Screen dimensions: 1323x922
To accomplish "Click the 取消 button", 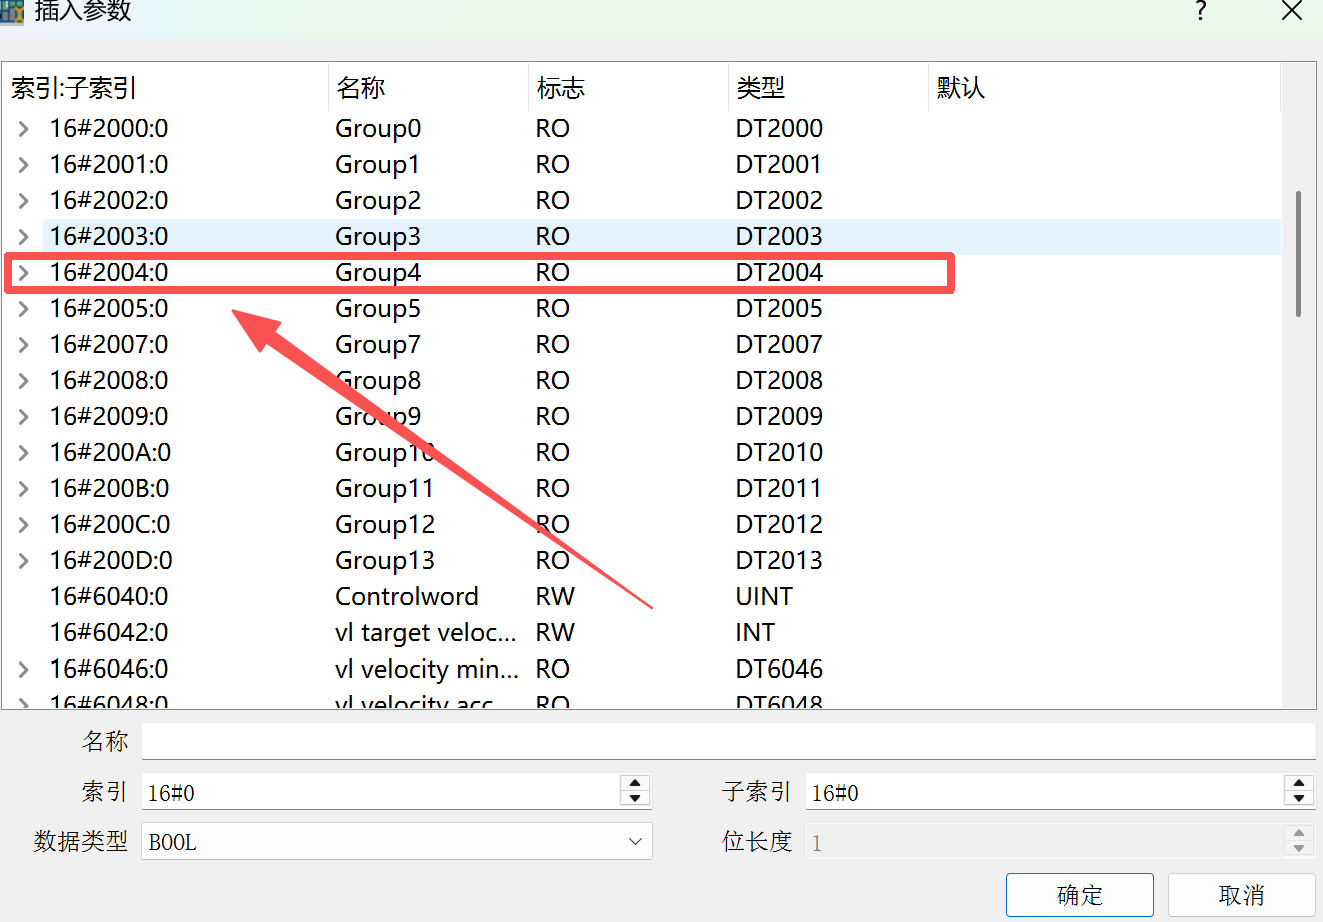I will (x=1241, y=895).
